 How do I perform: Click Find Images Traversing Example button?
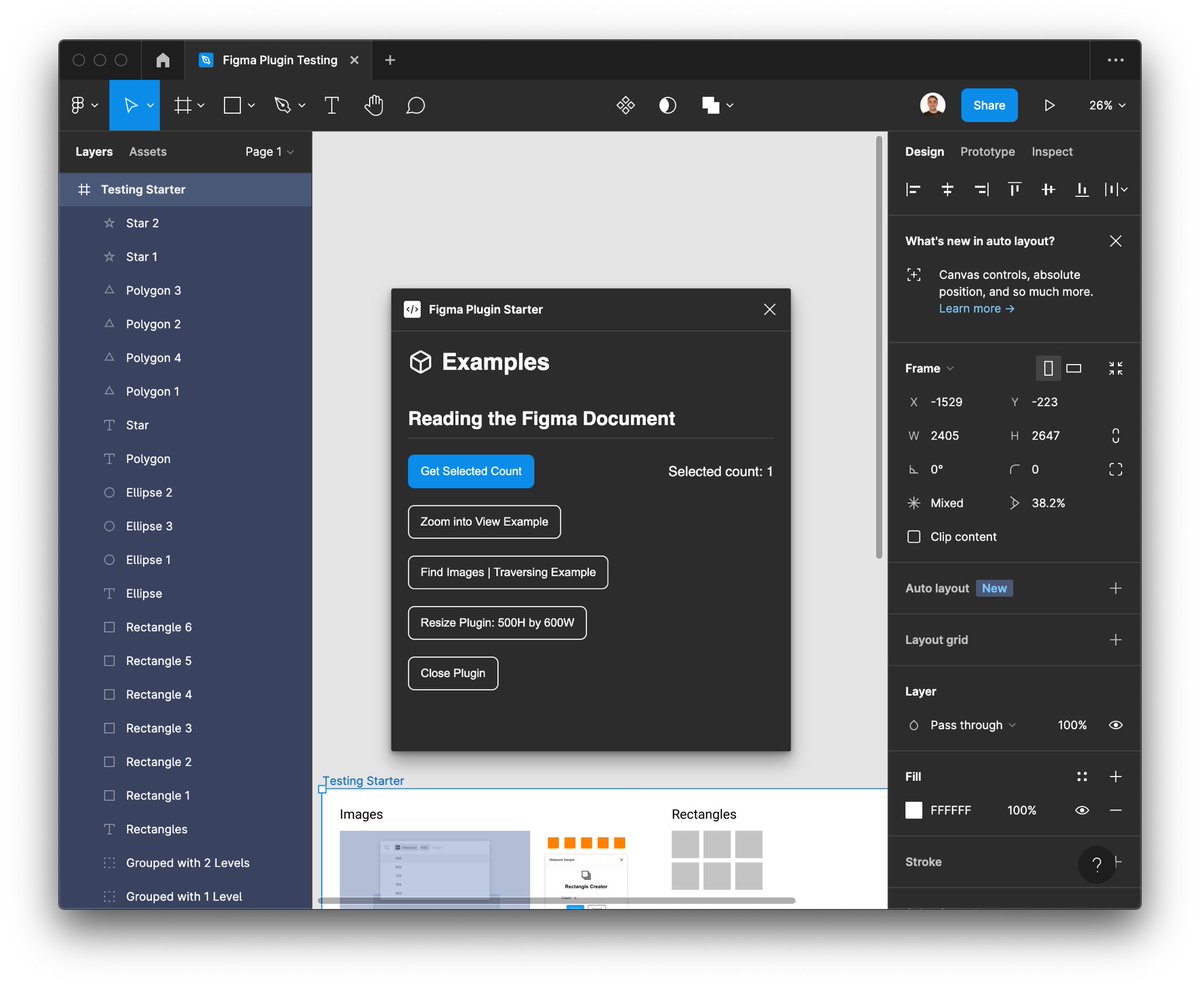[508, 572]
